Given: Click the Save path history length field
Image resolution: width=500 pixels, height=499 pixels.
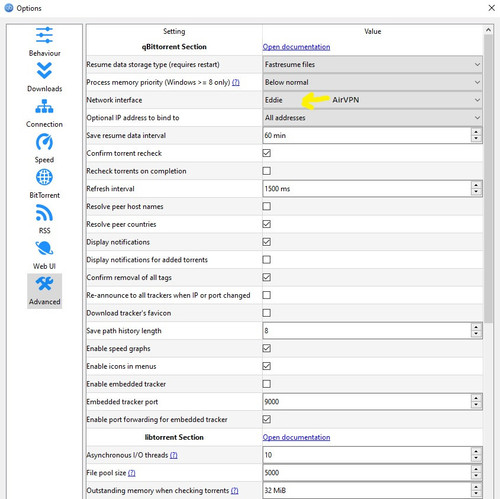Looking at the screenshot, I should [367, 331].
